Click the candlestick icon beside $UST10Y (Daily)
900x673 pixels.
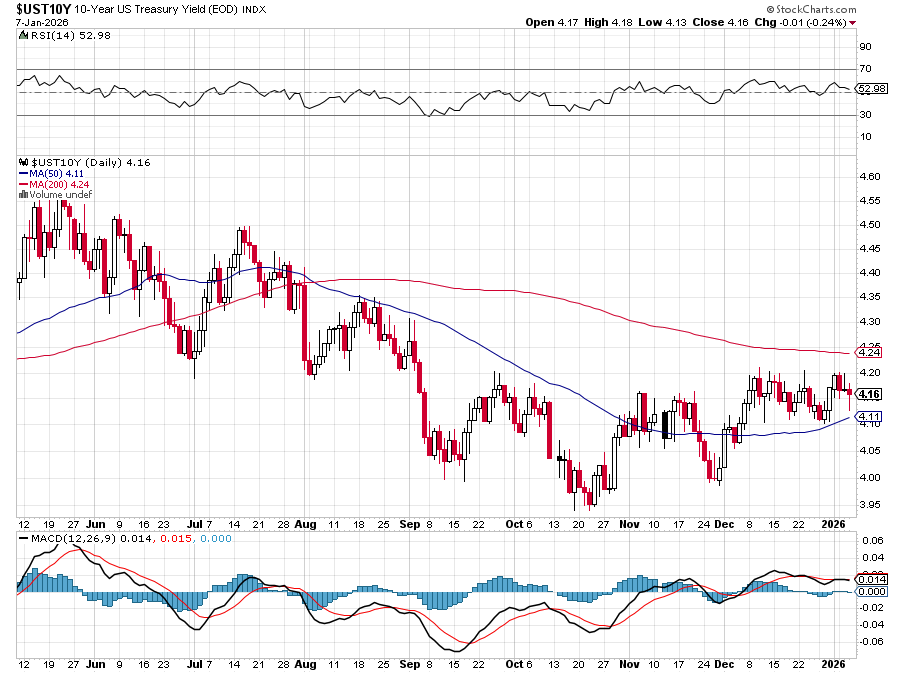point(24,162)
